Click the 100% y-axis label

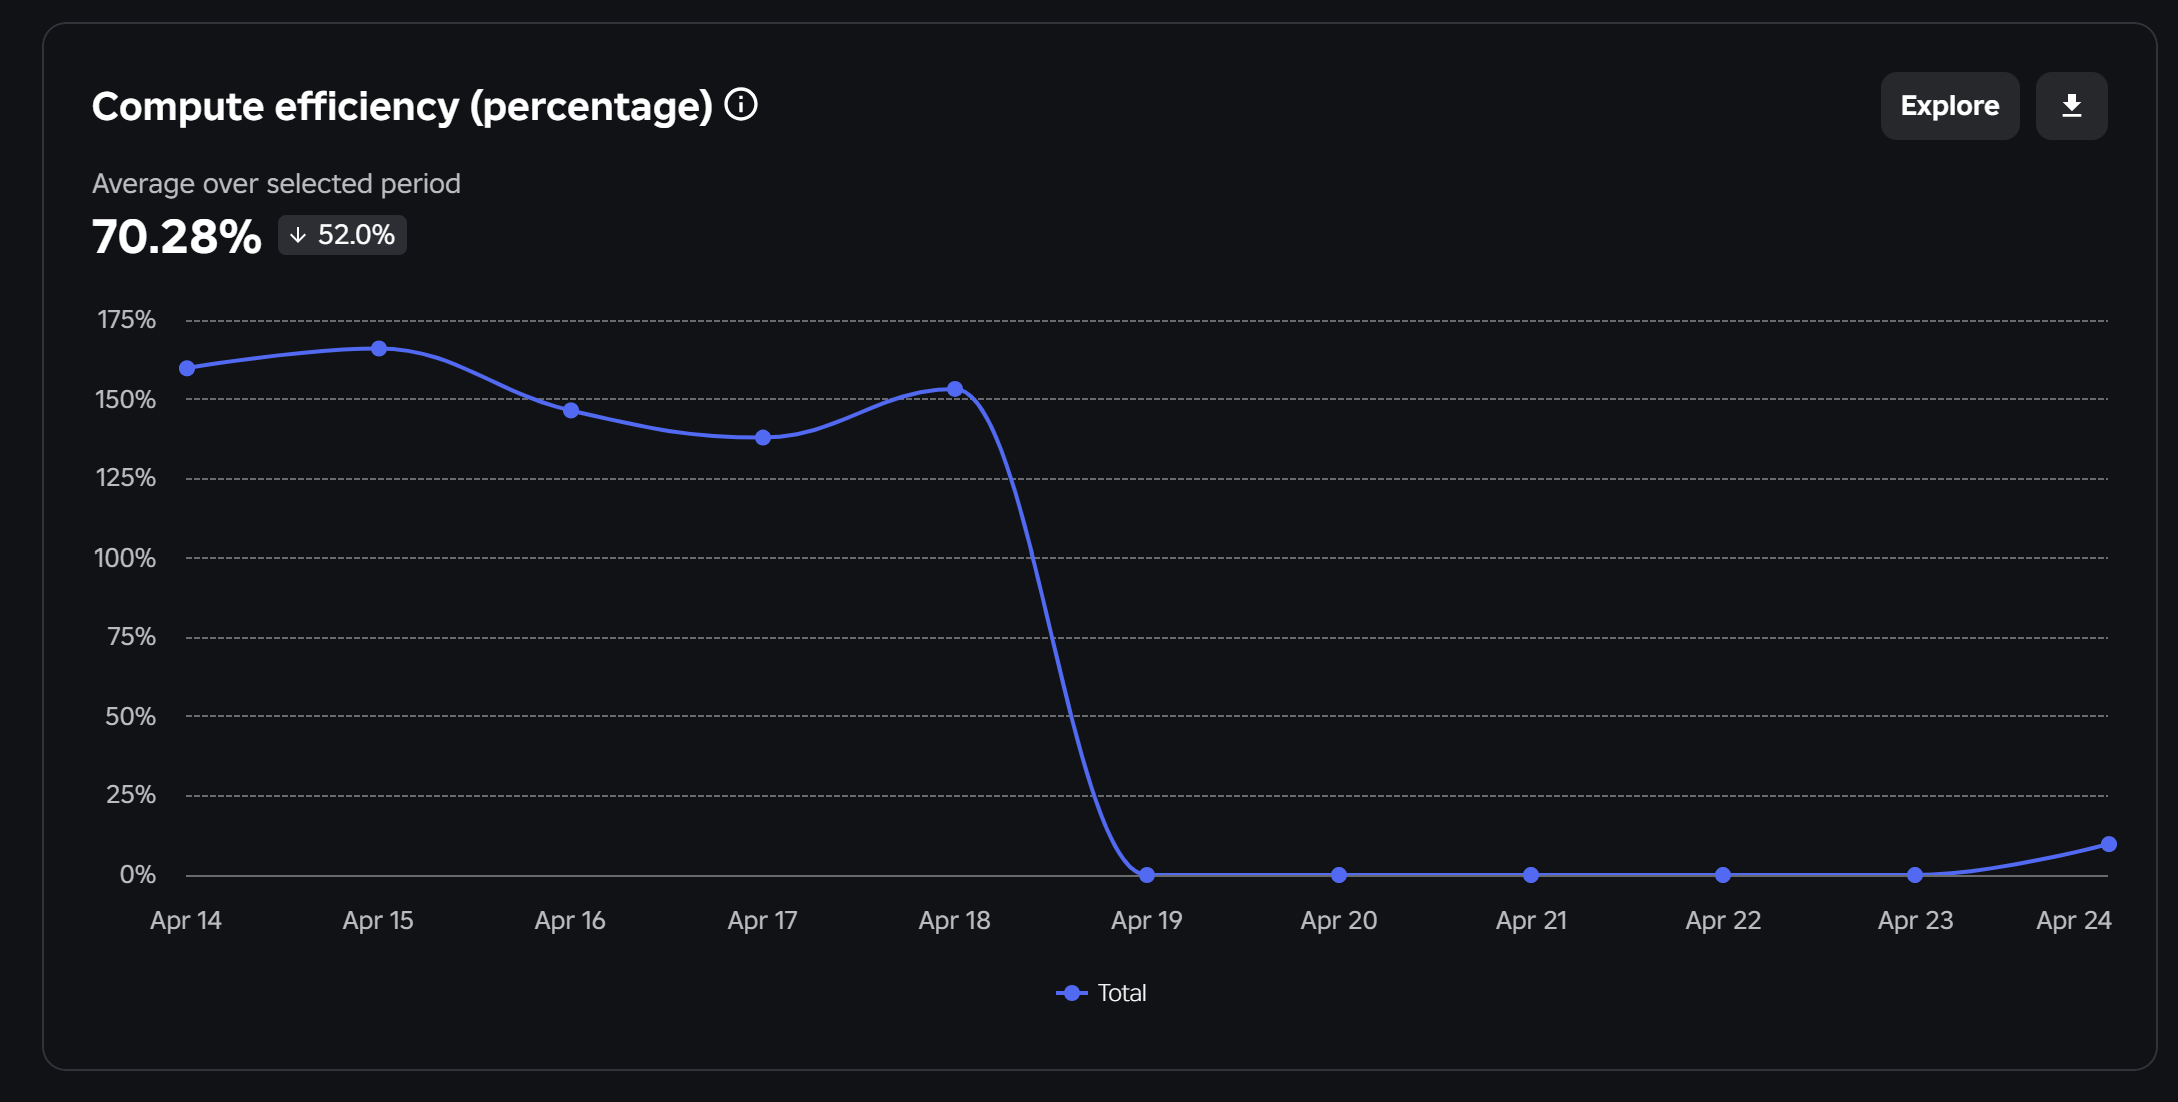pyautogui.click(x=125, y=558)
